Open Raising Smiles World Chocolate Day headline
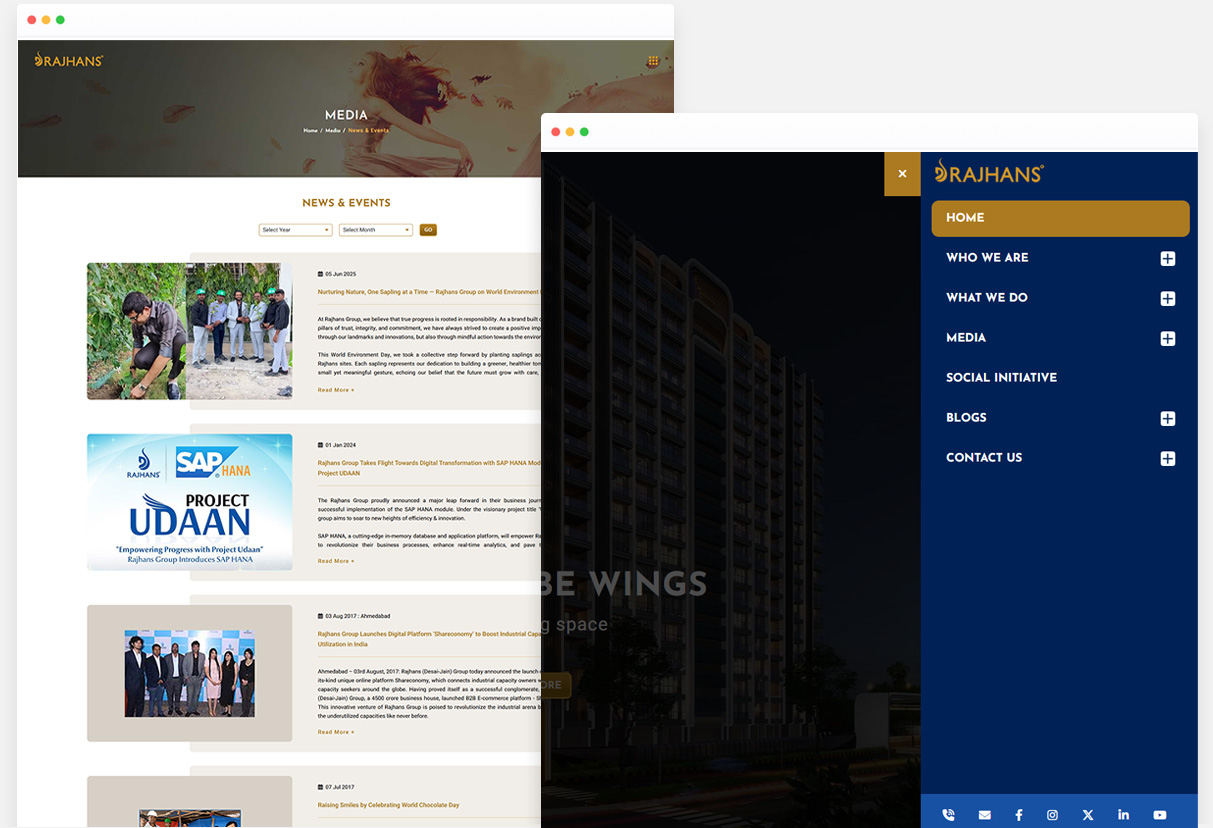 pyautogui.click(x=388, y=805)
